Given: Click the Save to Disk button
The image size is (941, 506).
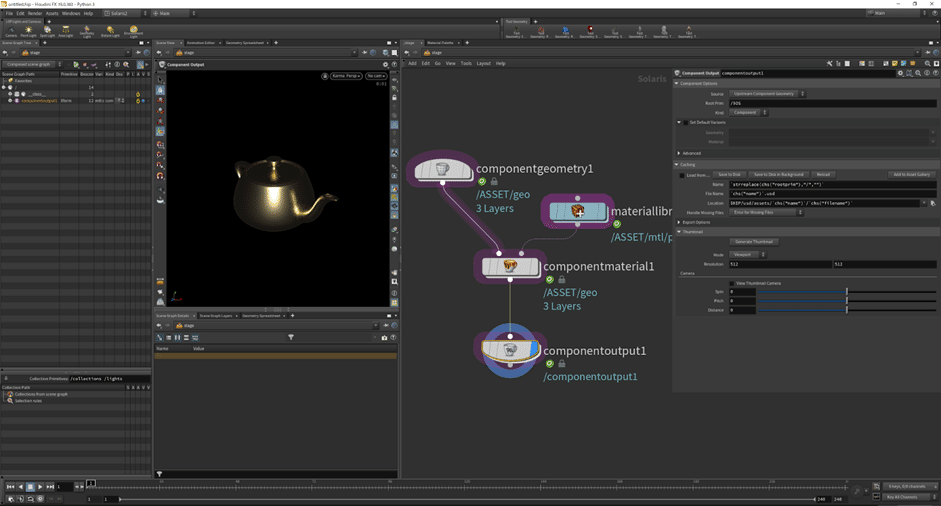Looking at the screenshot, I should click(729, 175).
